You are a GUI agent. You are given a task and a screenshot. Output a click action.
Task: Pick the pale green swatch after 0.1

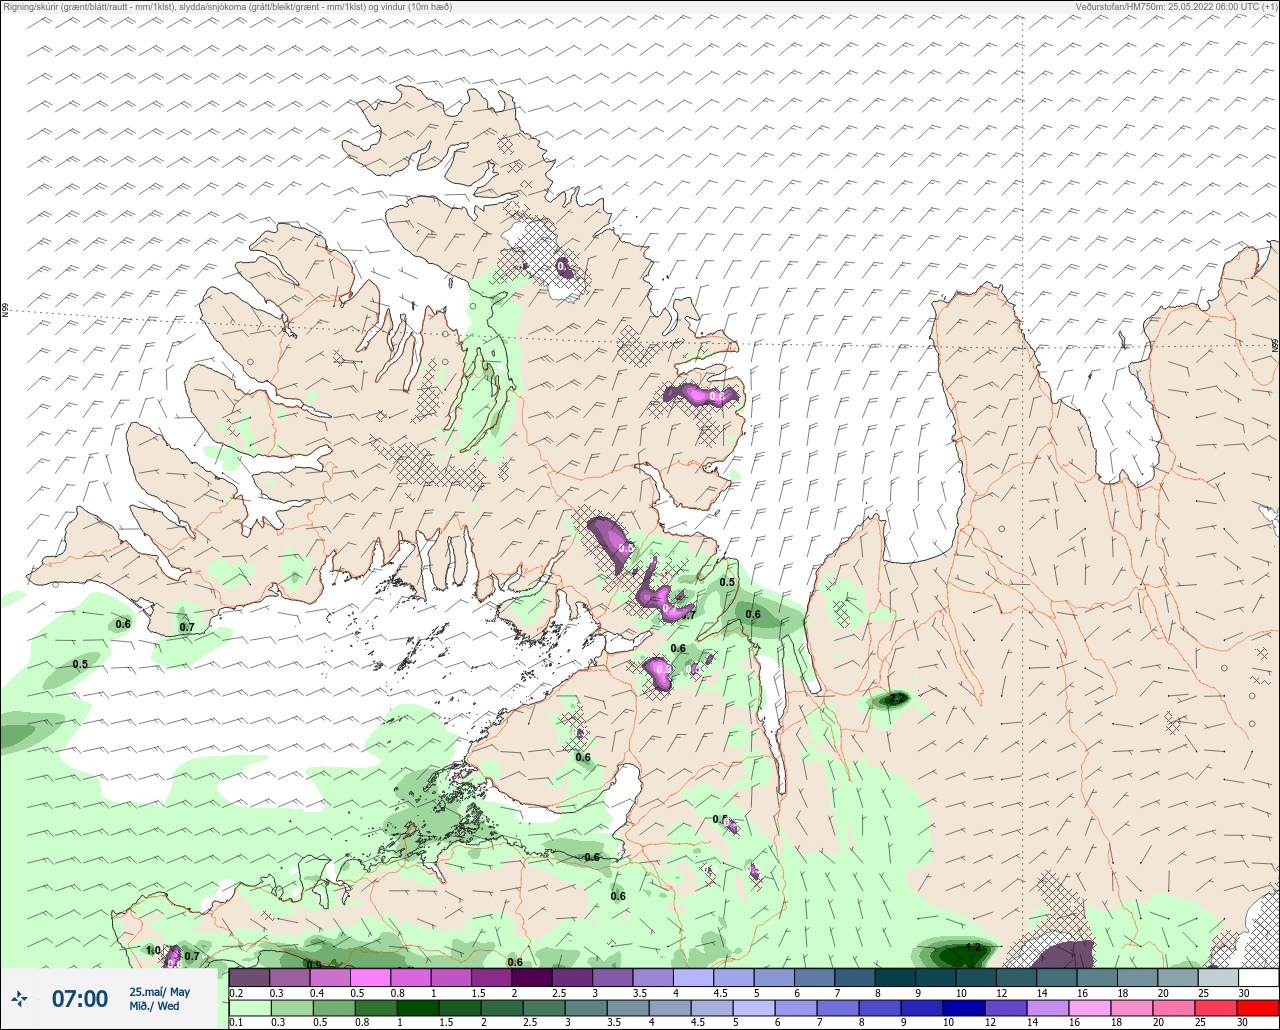pyautogui.click(x=249, y=1008)
